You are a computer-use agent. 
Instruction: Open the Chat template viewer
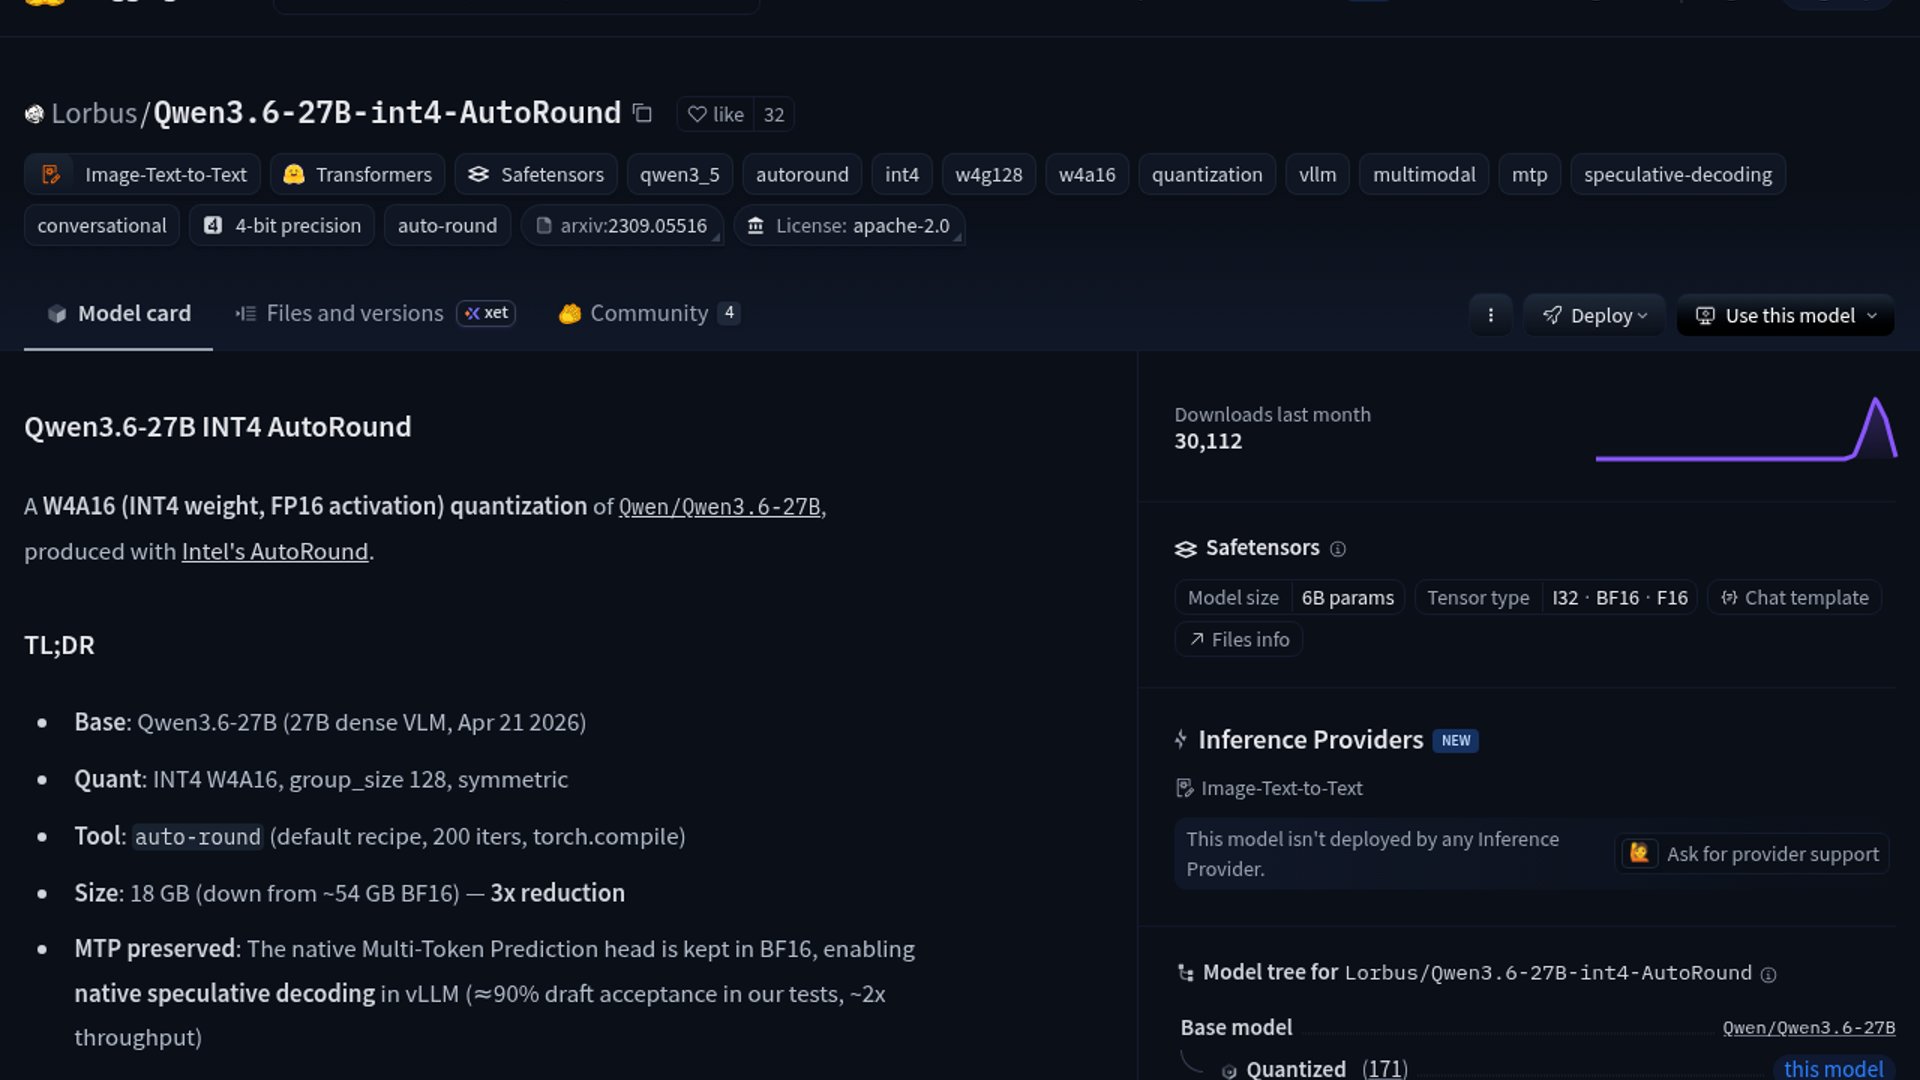tap(1795, 598)
